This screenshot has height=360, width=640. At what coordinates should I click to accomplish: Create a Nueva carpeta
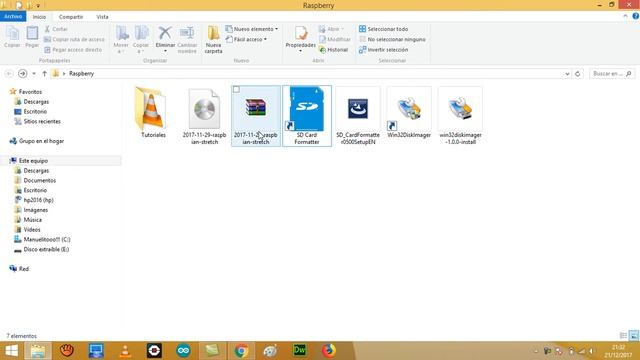point(213,39)
